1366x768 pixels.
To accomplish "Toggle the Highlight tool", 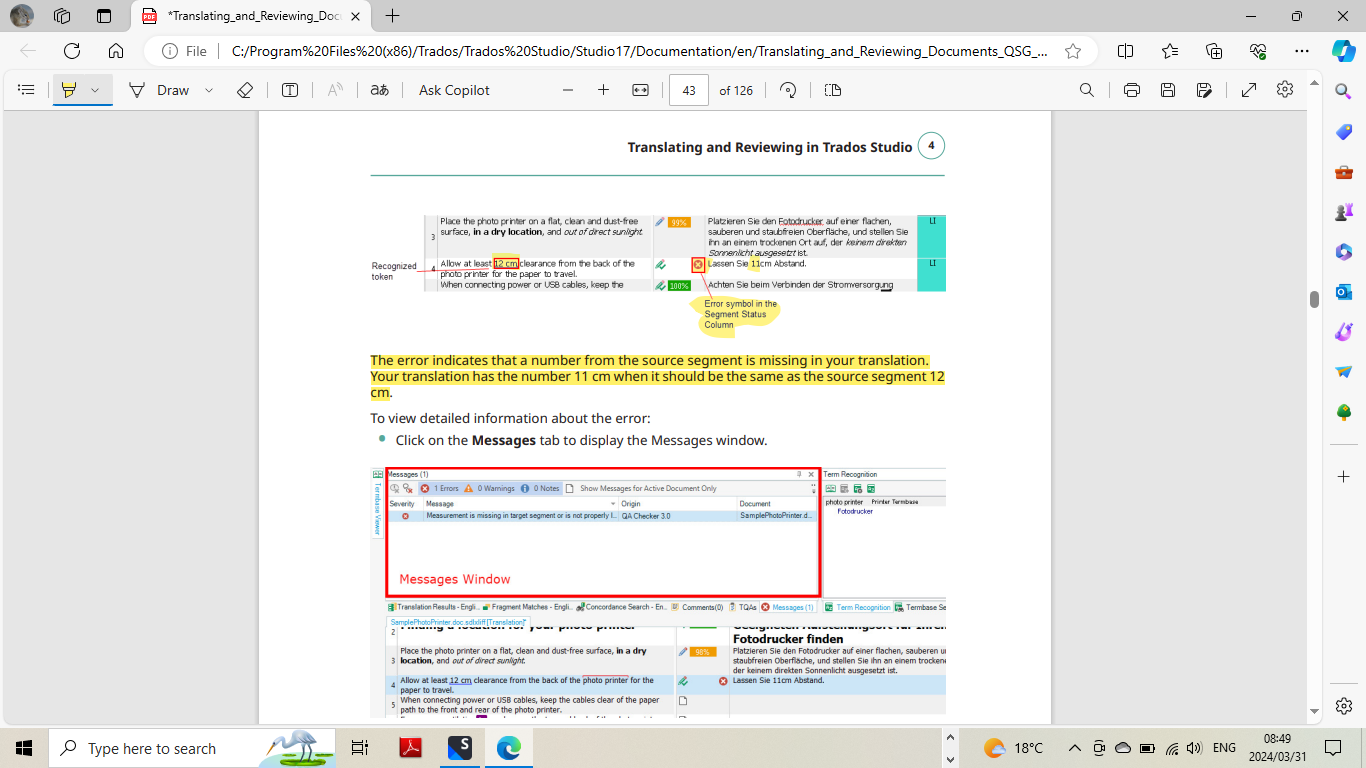I will [69, 90].
